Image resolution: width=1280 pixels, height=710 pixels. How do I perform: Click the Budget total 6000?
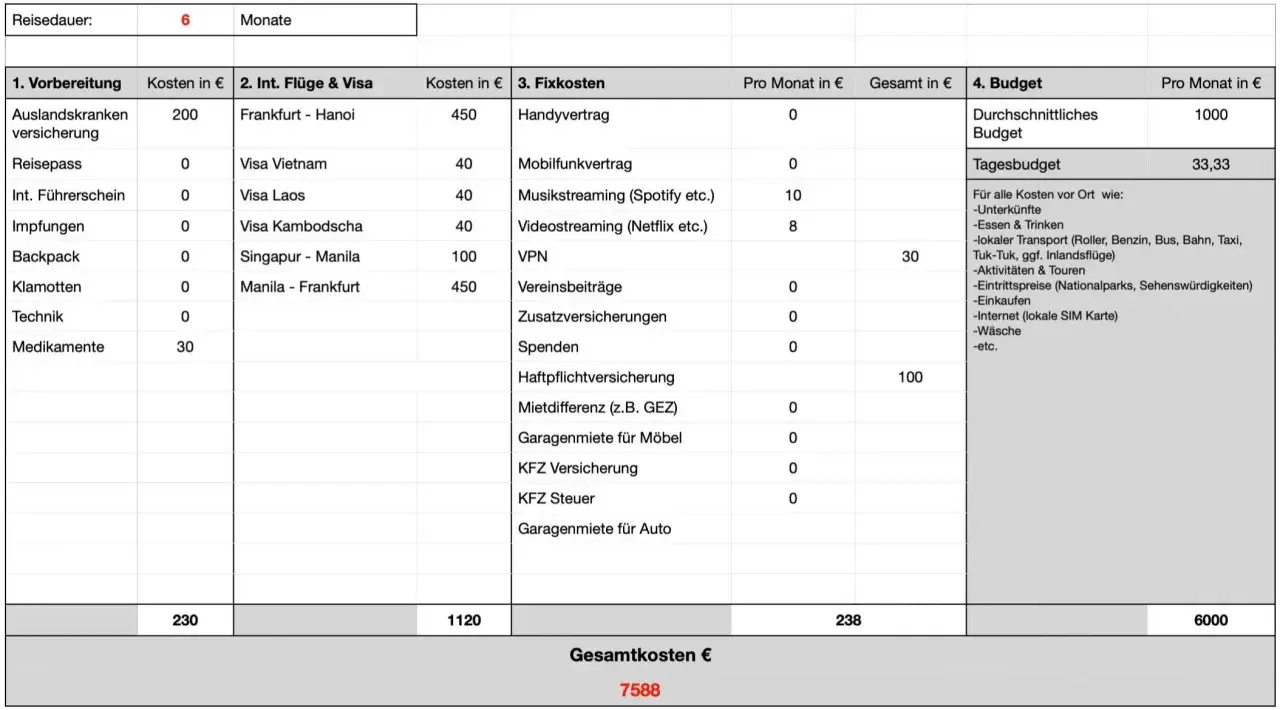click(1211, 620)
